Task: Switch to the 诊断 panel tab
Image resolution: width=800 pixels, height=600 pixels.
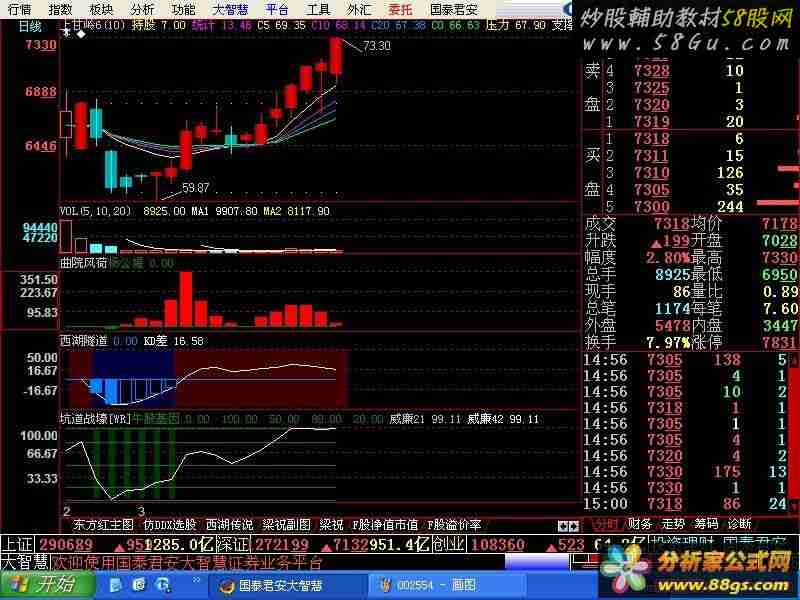Action: (x=739, y=524)
